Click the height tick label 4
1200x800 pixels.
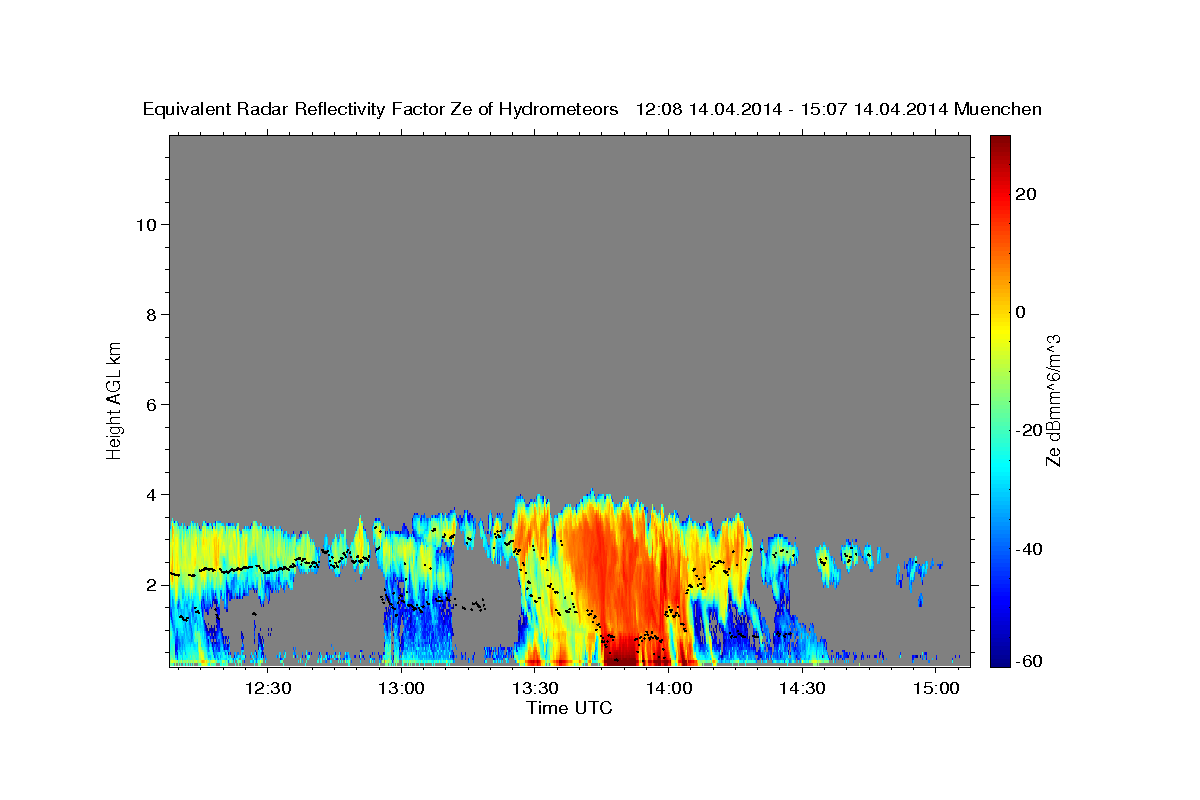pos(153,495)
